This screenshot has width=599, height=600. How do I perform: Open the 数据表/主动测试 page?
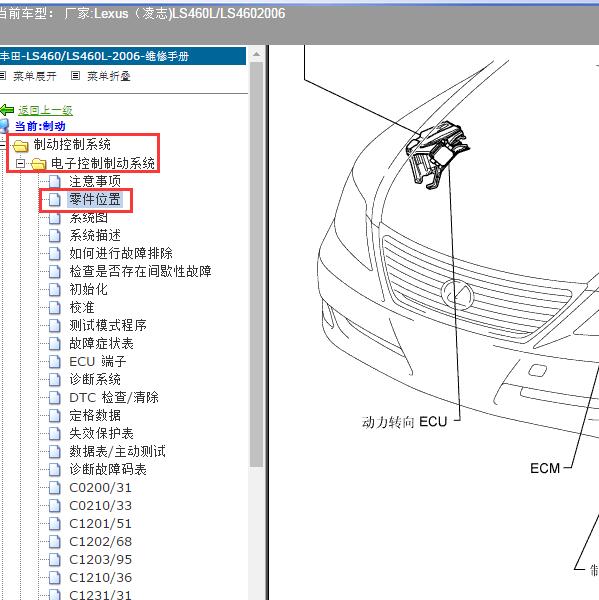coord(118,451)
